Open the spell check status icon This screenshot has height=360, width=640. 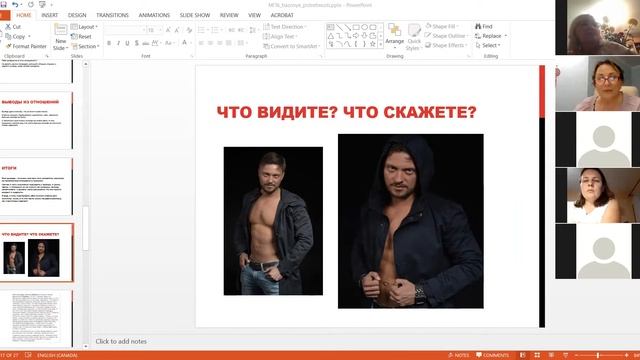pyautogui.click(x=28, y=355)
